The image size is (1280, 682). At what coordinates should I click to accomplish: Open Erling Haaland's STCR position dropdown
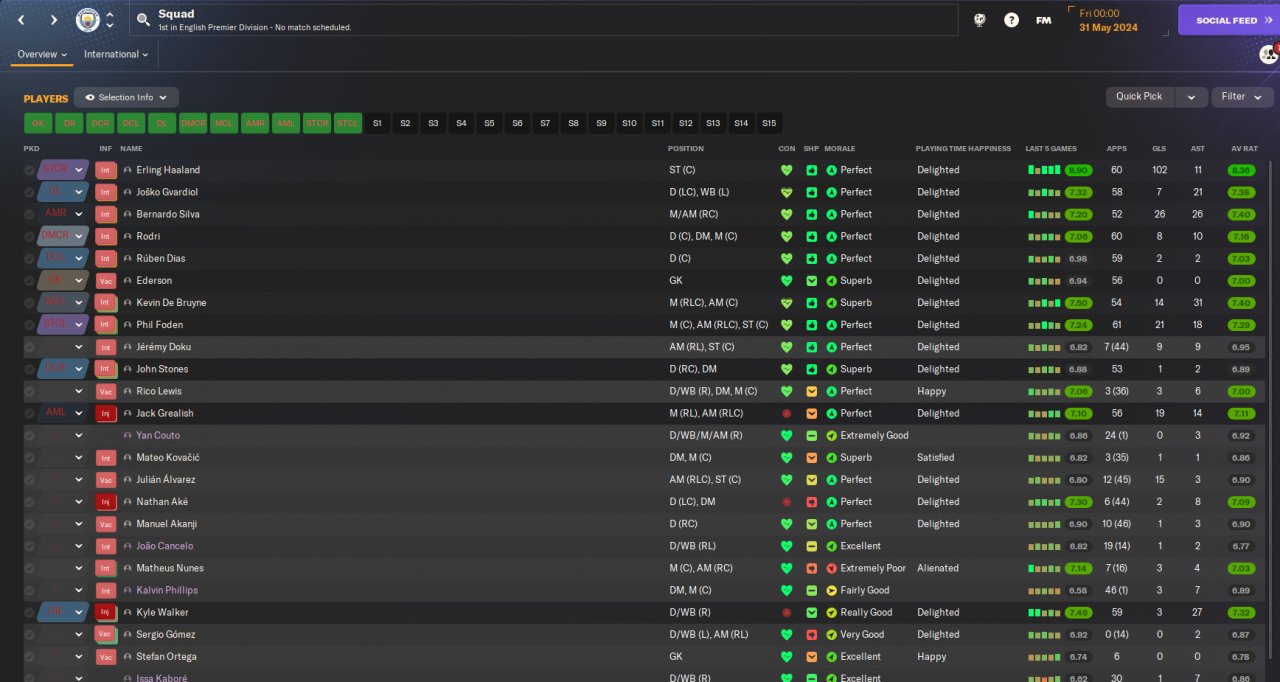63,170
